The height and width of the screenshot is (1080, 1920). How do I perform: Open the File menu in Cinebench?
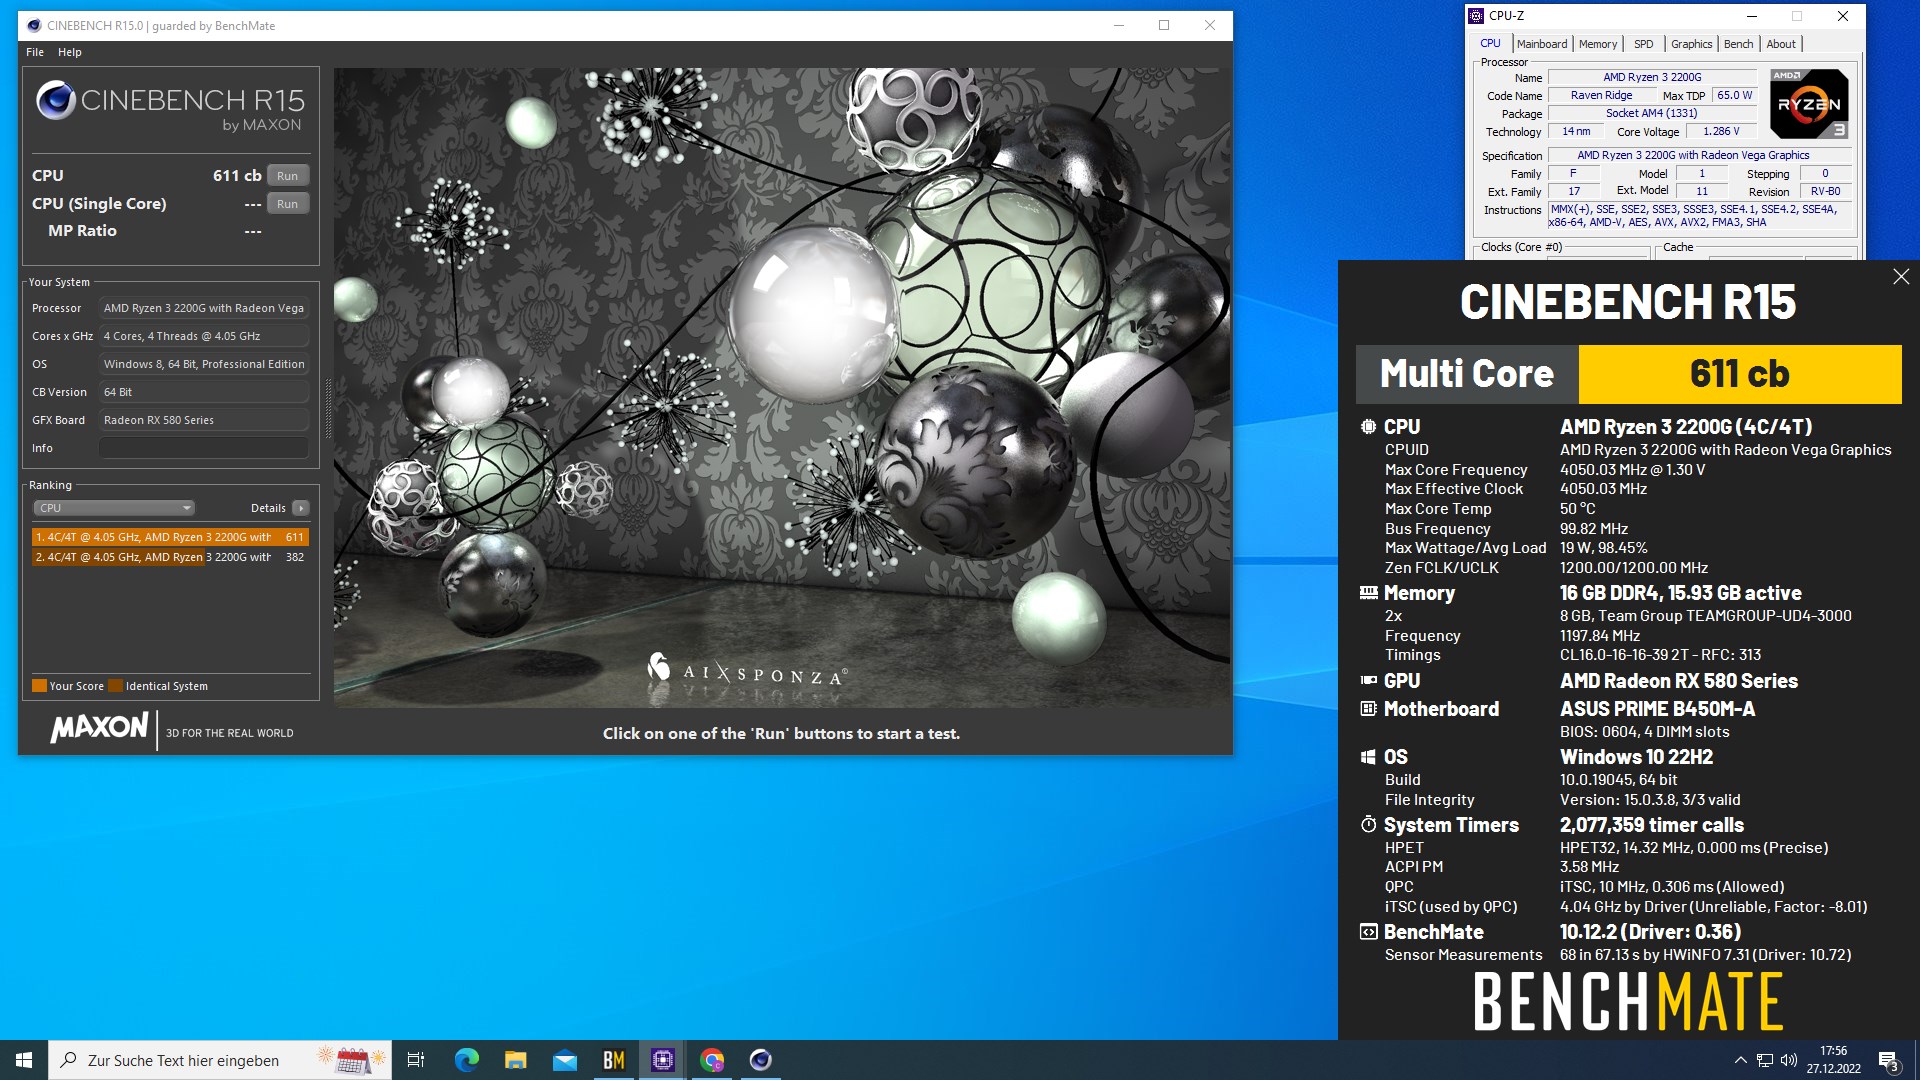[x=35, y=52]
